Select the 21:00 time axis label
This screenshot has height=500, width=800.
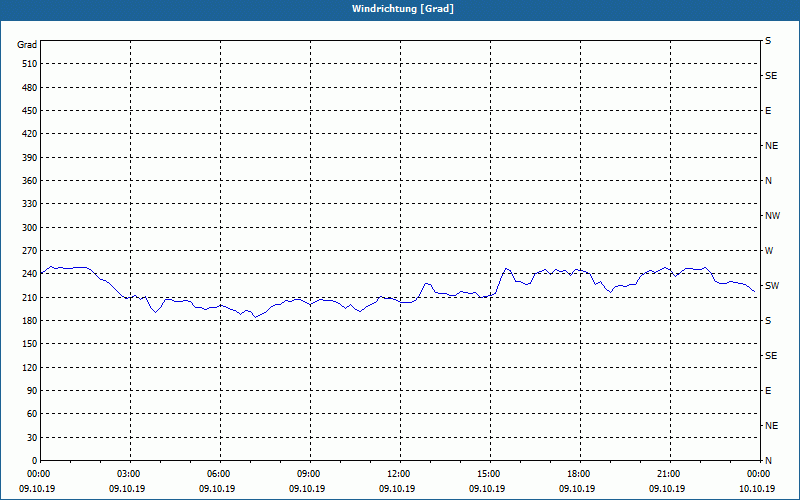pyautogui.click(x=670, y=474)
